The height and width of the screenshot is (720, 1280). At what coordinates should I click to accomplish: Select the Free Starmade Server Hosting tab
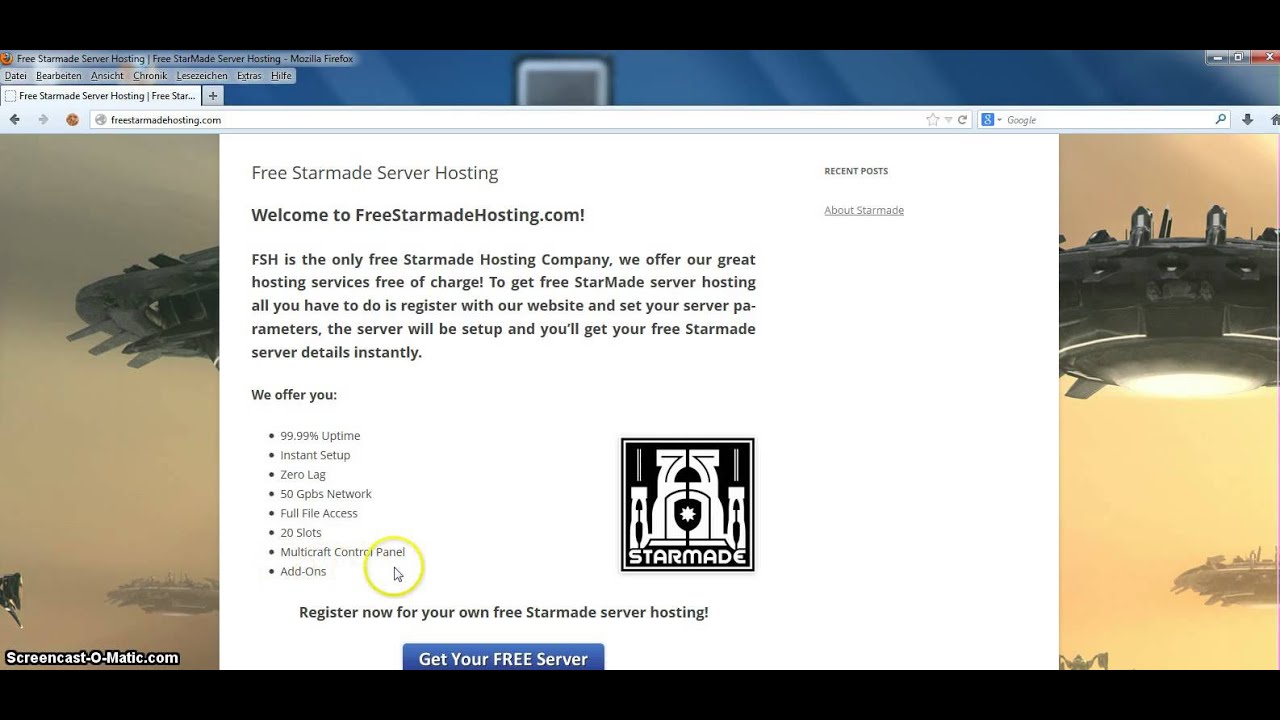coord(100,96)
